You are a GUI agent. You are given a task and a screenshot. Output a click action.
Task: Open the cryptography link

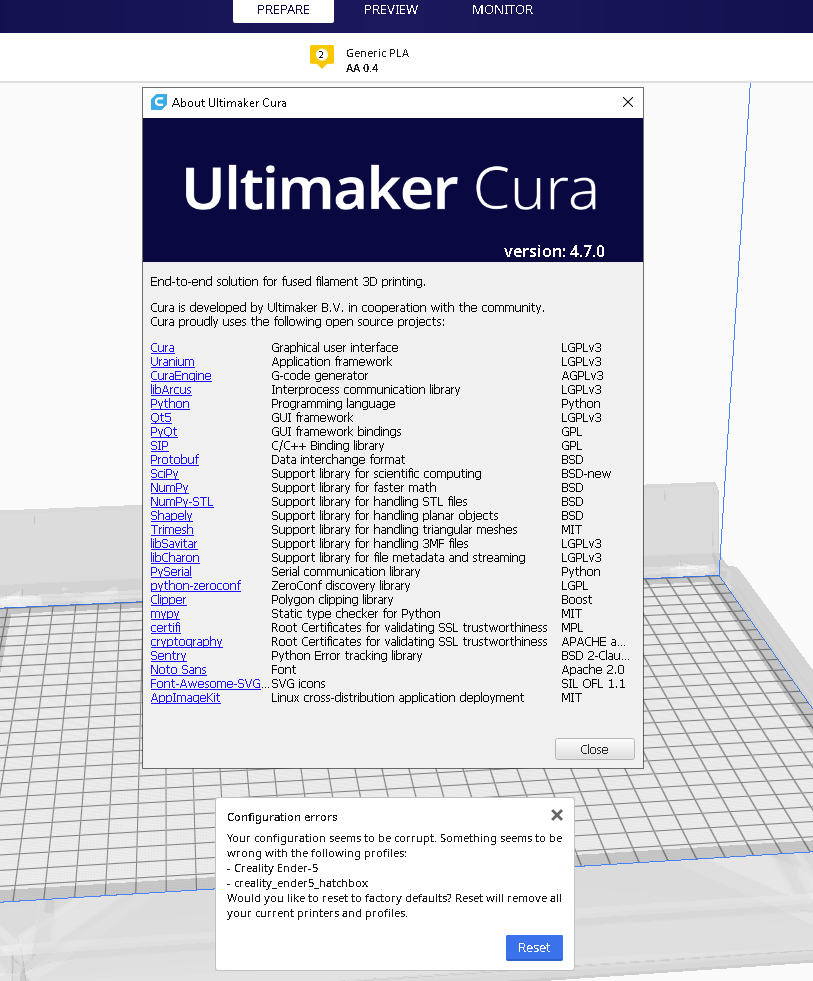(x=186, y=641)
